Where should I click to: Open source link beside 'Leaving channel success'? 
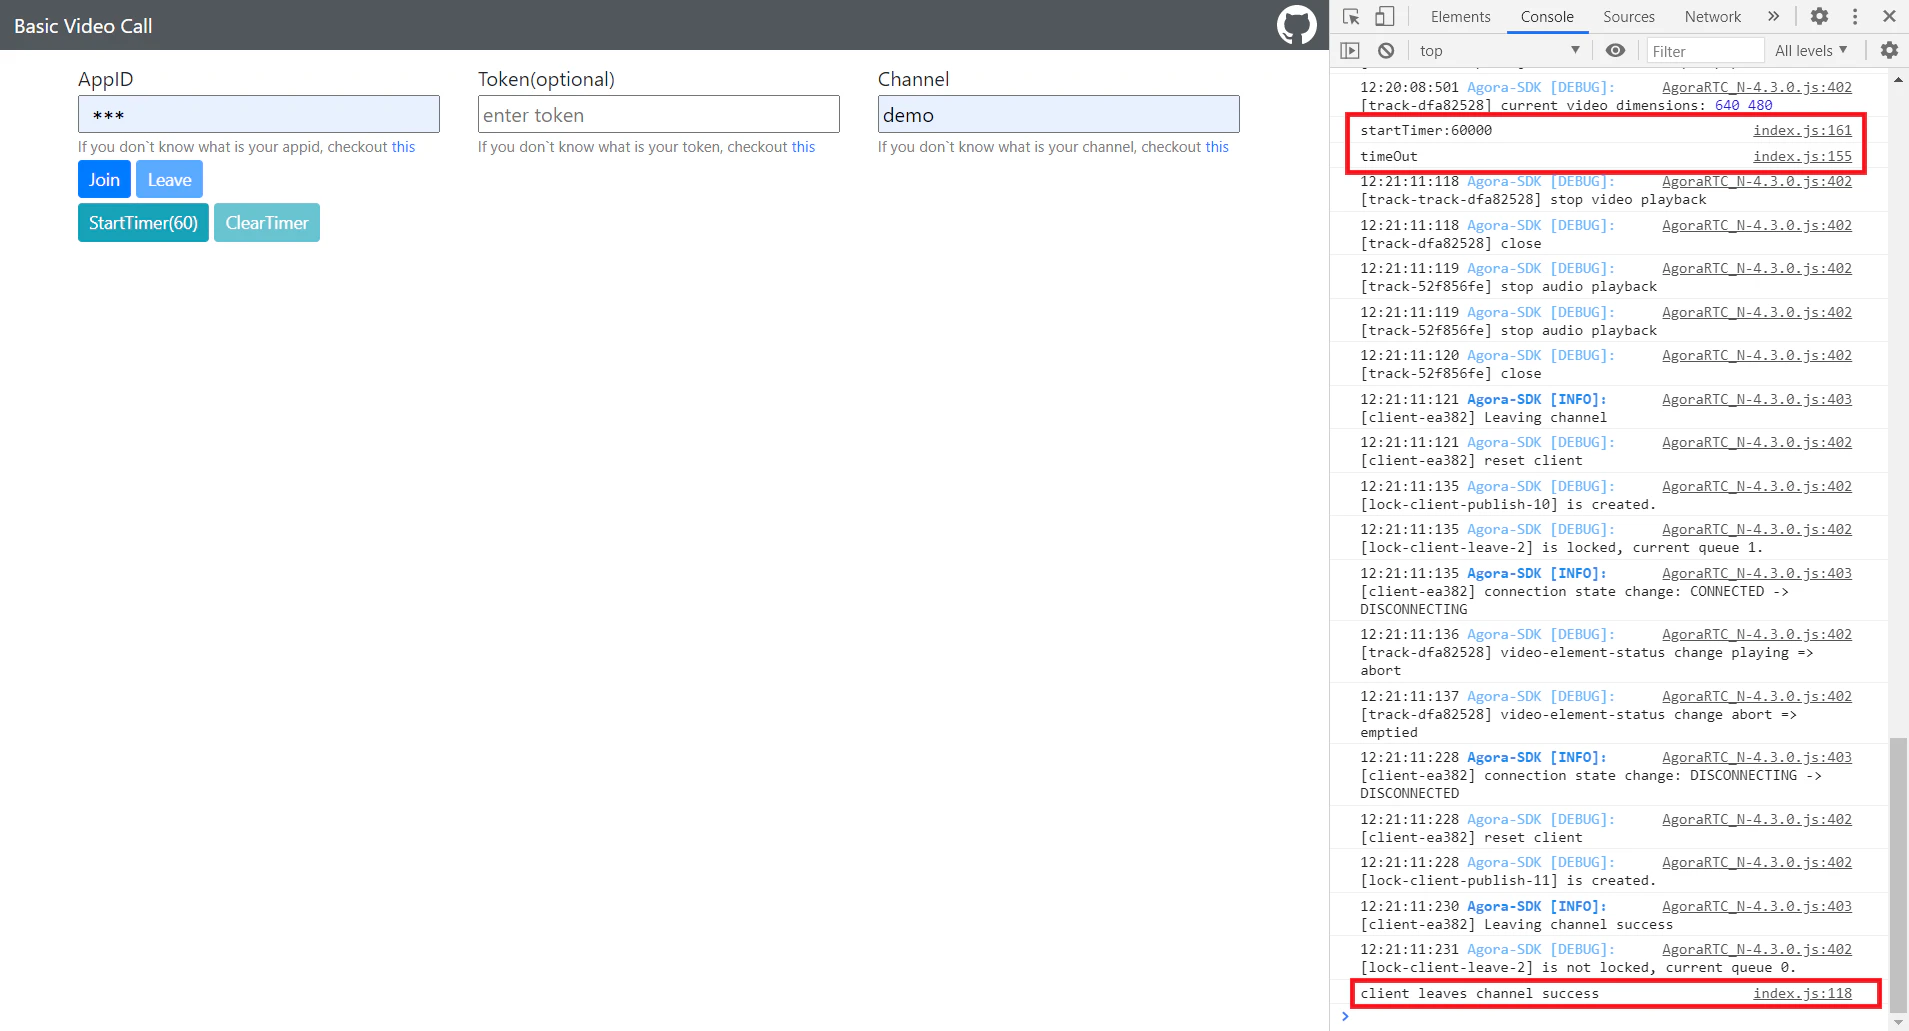(1757, 906)
